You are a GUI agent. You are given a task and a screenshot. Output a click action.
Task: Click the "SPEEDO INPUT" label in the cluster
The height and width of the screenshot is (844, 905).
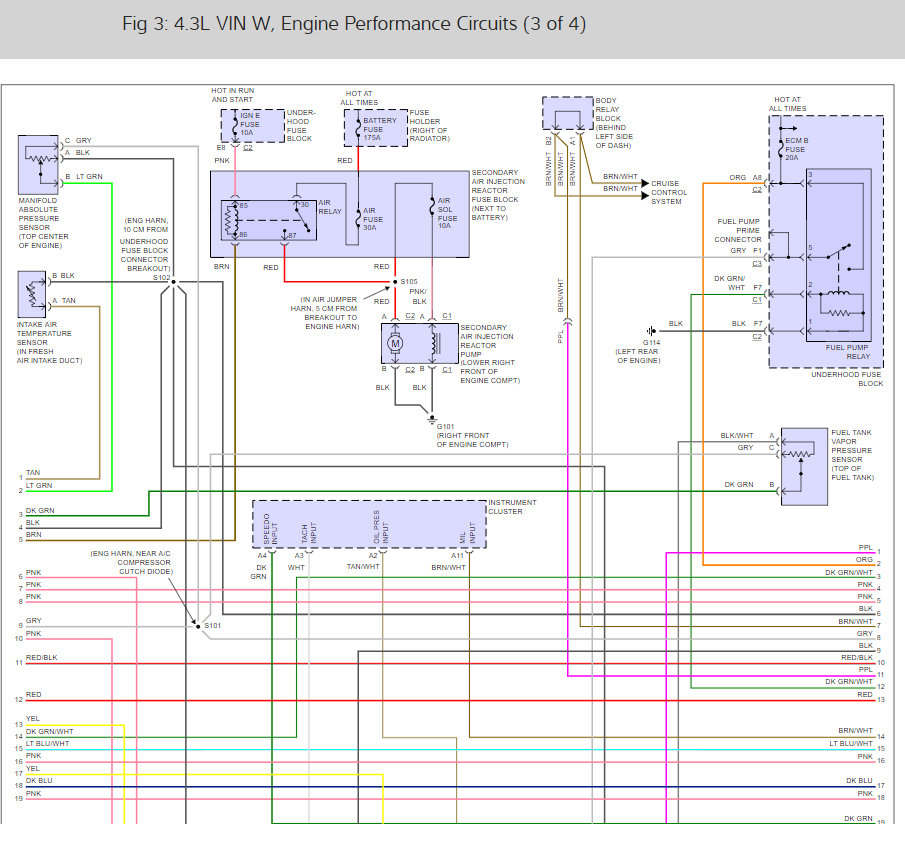pyautogui.click(x=271, y=529)
